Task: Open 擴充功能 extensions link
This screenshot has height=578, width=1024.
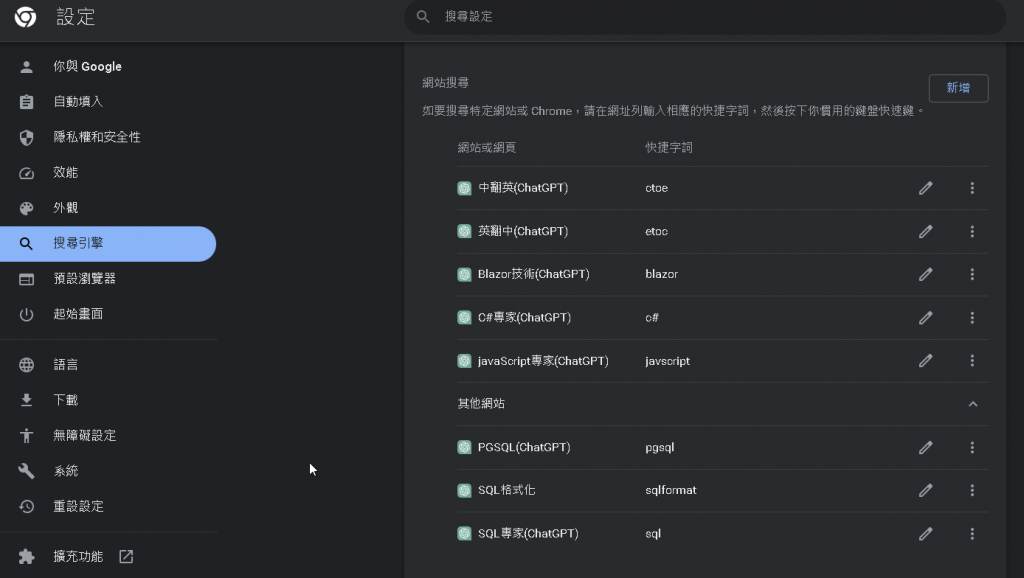Action: (x=108, y=556)
